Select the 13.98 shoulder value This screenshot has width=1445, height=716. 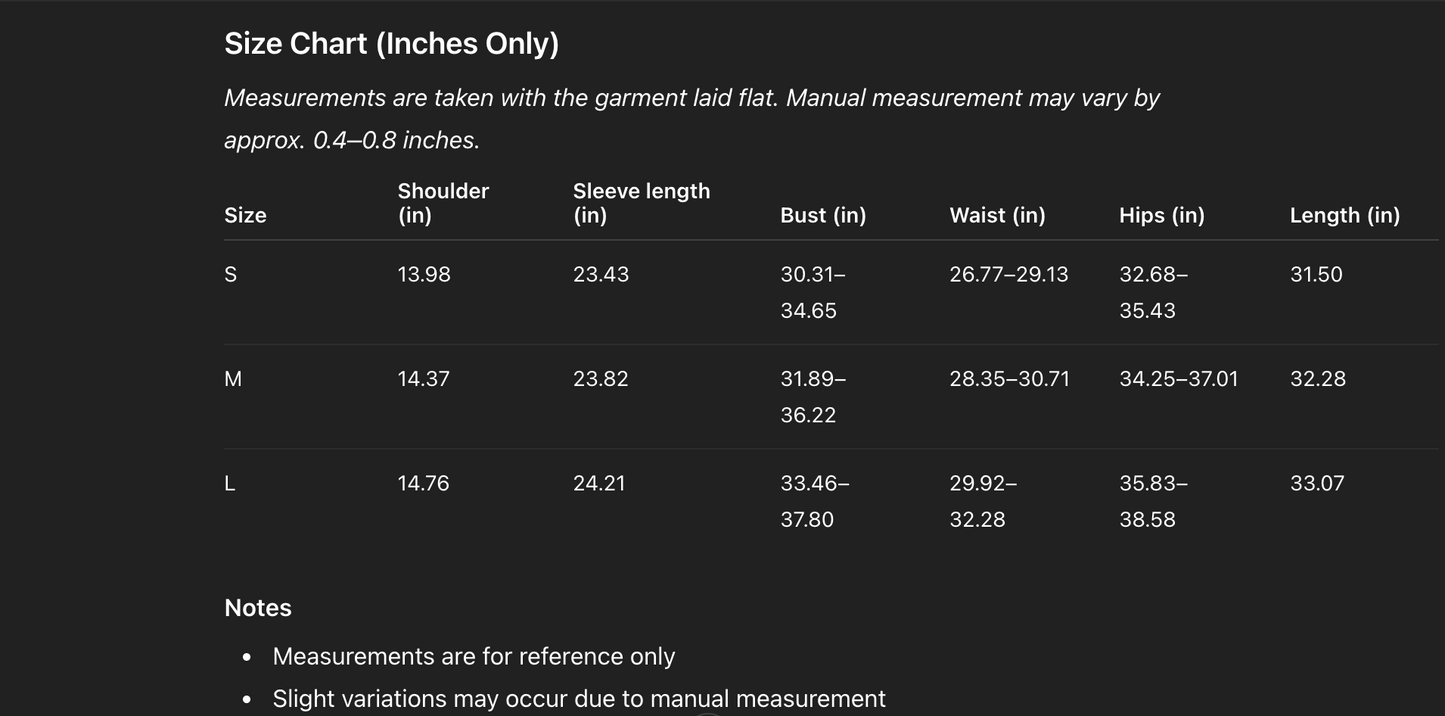424,275
